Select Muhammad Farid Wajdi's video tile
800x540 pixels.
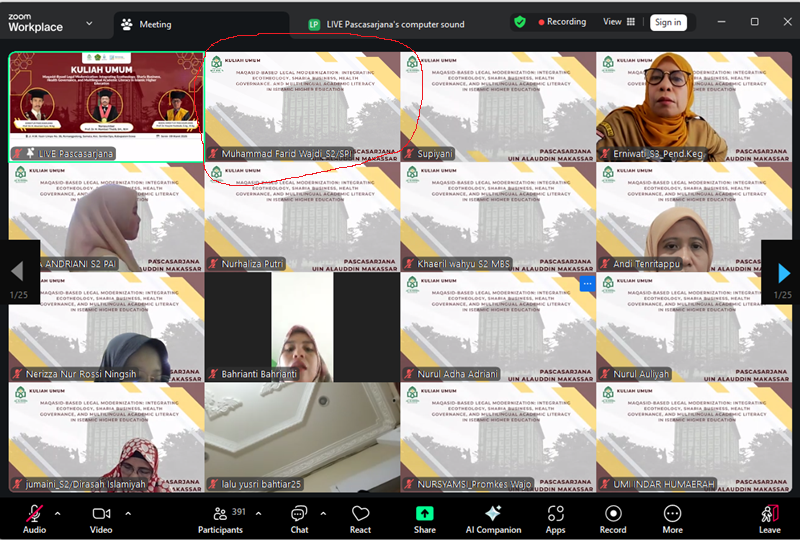[302, 106]
